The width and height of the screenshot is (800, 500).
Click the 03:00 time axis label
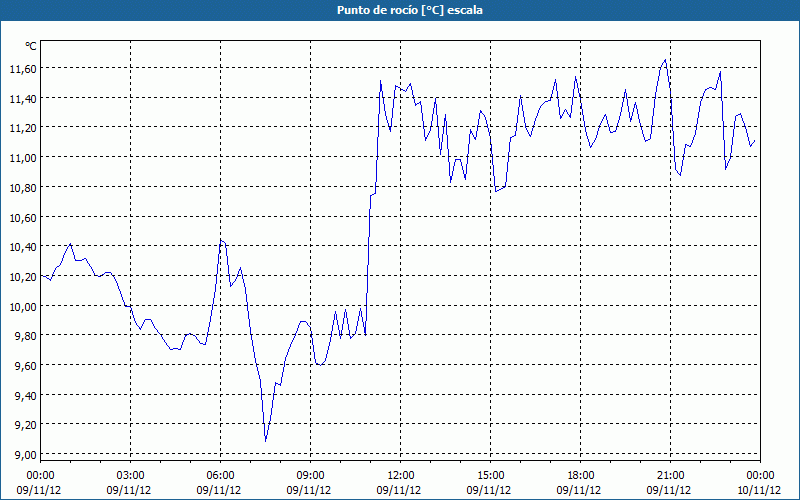click(x=131, y=476)
